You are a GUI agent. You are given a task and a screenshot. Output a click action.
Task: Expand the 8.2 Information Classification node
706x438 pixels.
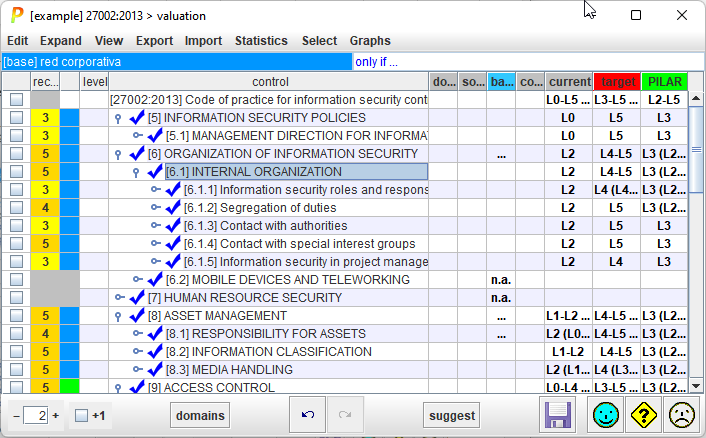click(137, 351)
